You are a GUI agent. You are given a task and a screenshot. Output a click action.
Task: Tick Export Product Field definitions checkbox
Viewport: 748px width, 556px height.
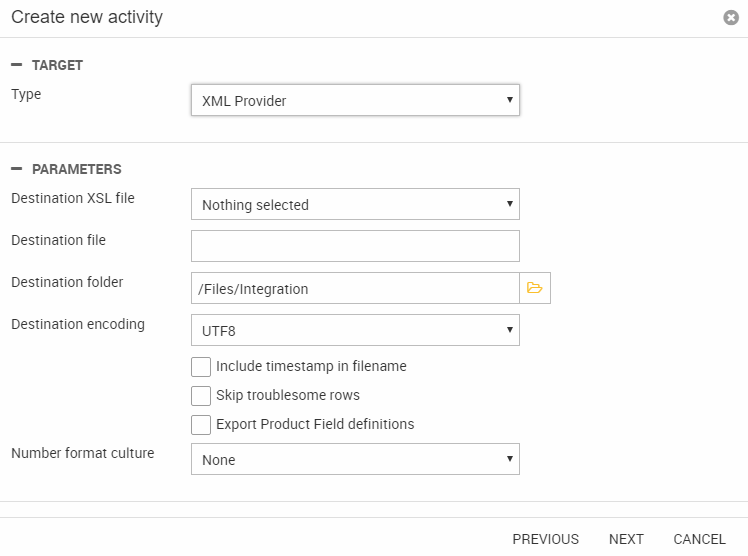click(x=201, y=424)
